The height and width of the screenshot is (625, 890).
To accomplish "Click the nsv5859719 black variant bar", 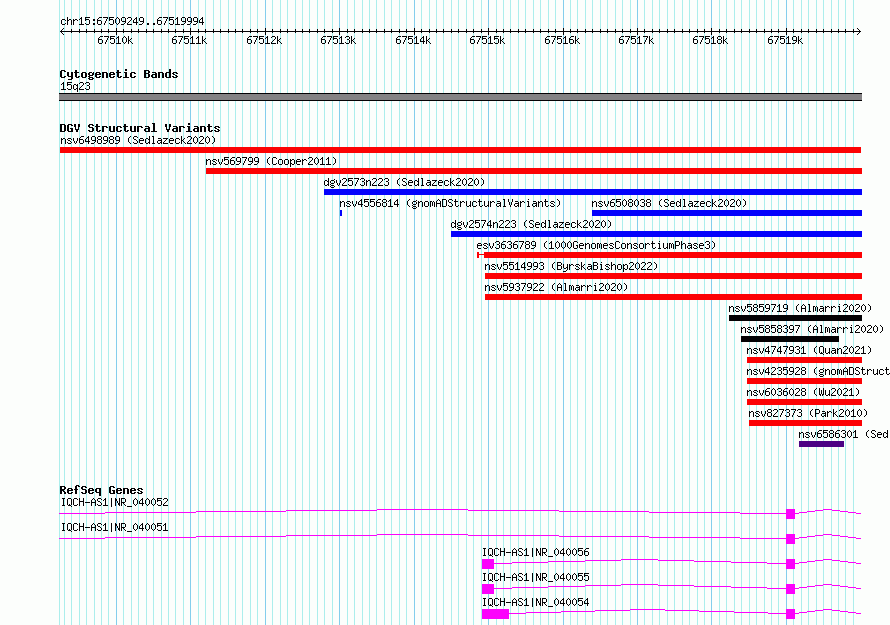I will pos(795,318).
